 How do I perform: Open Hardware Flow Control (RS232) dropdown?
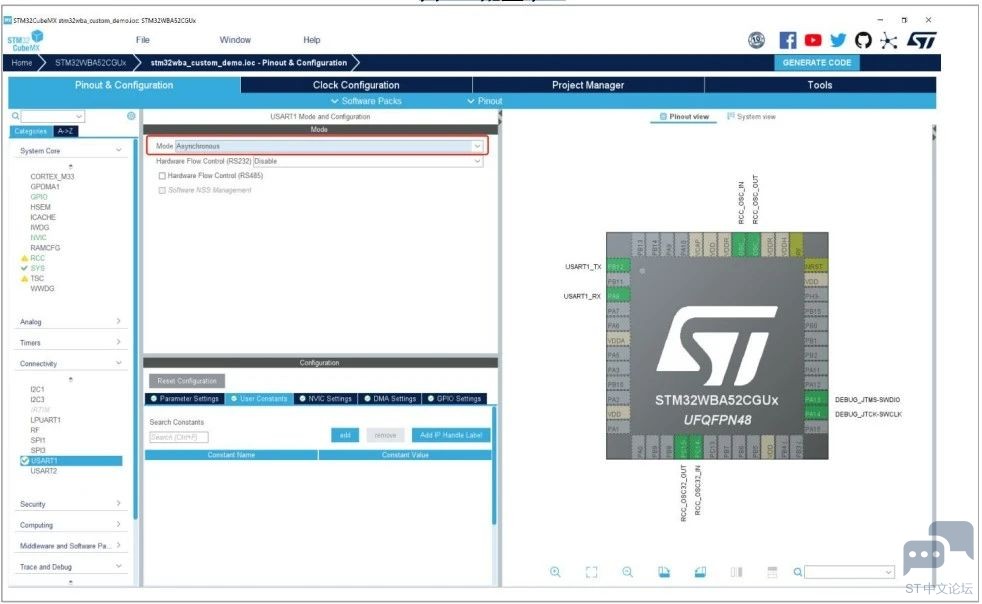368,161
